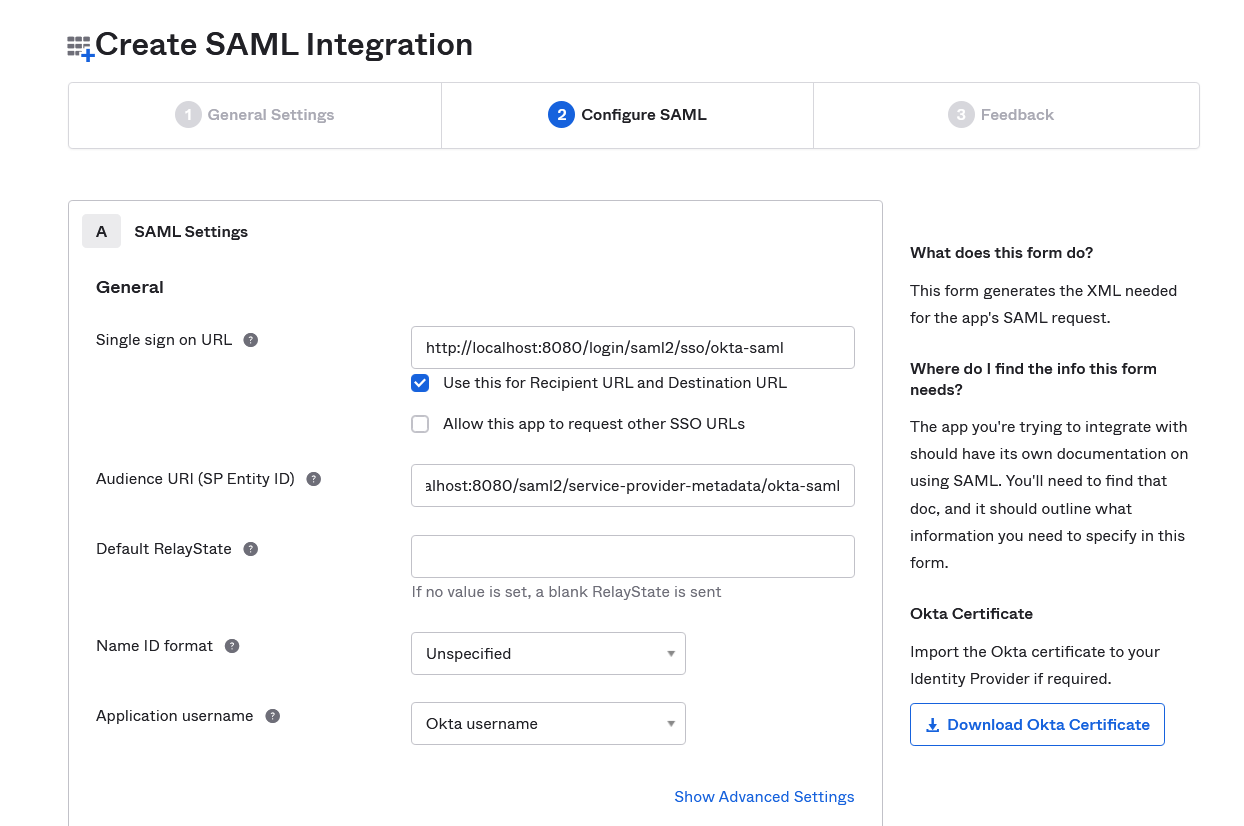Download the Okta Certificate

point(1037,724)
